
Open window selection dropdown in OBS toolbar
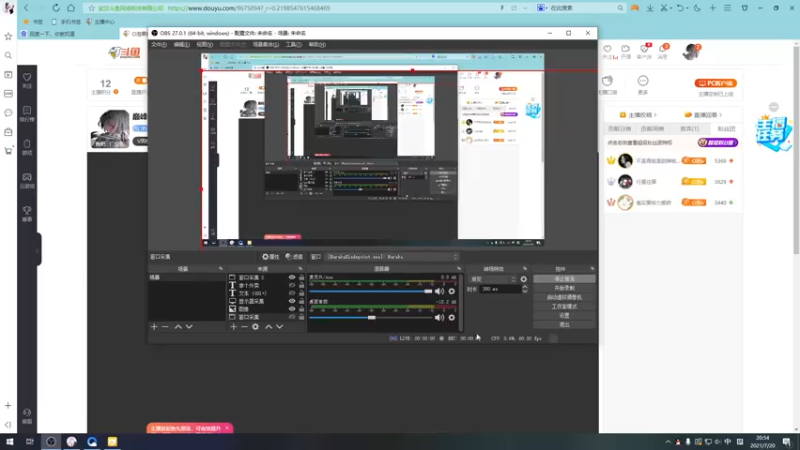tap(392, 257)
